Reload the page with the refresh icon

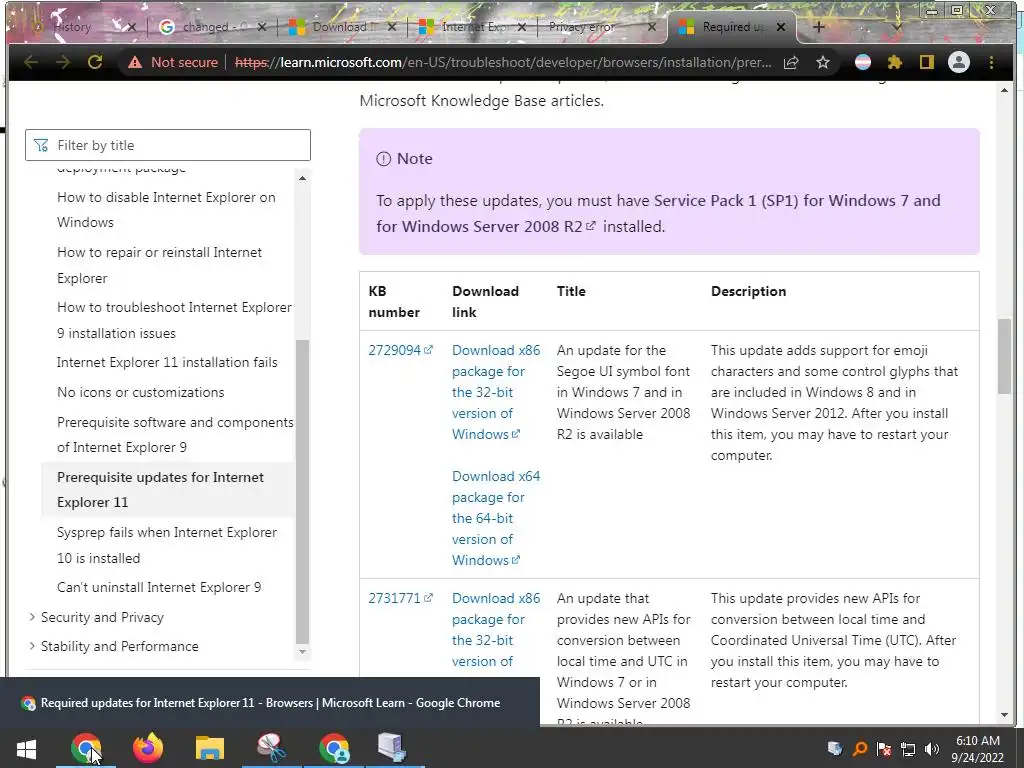point(95,62)
